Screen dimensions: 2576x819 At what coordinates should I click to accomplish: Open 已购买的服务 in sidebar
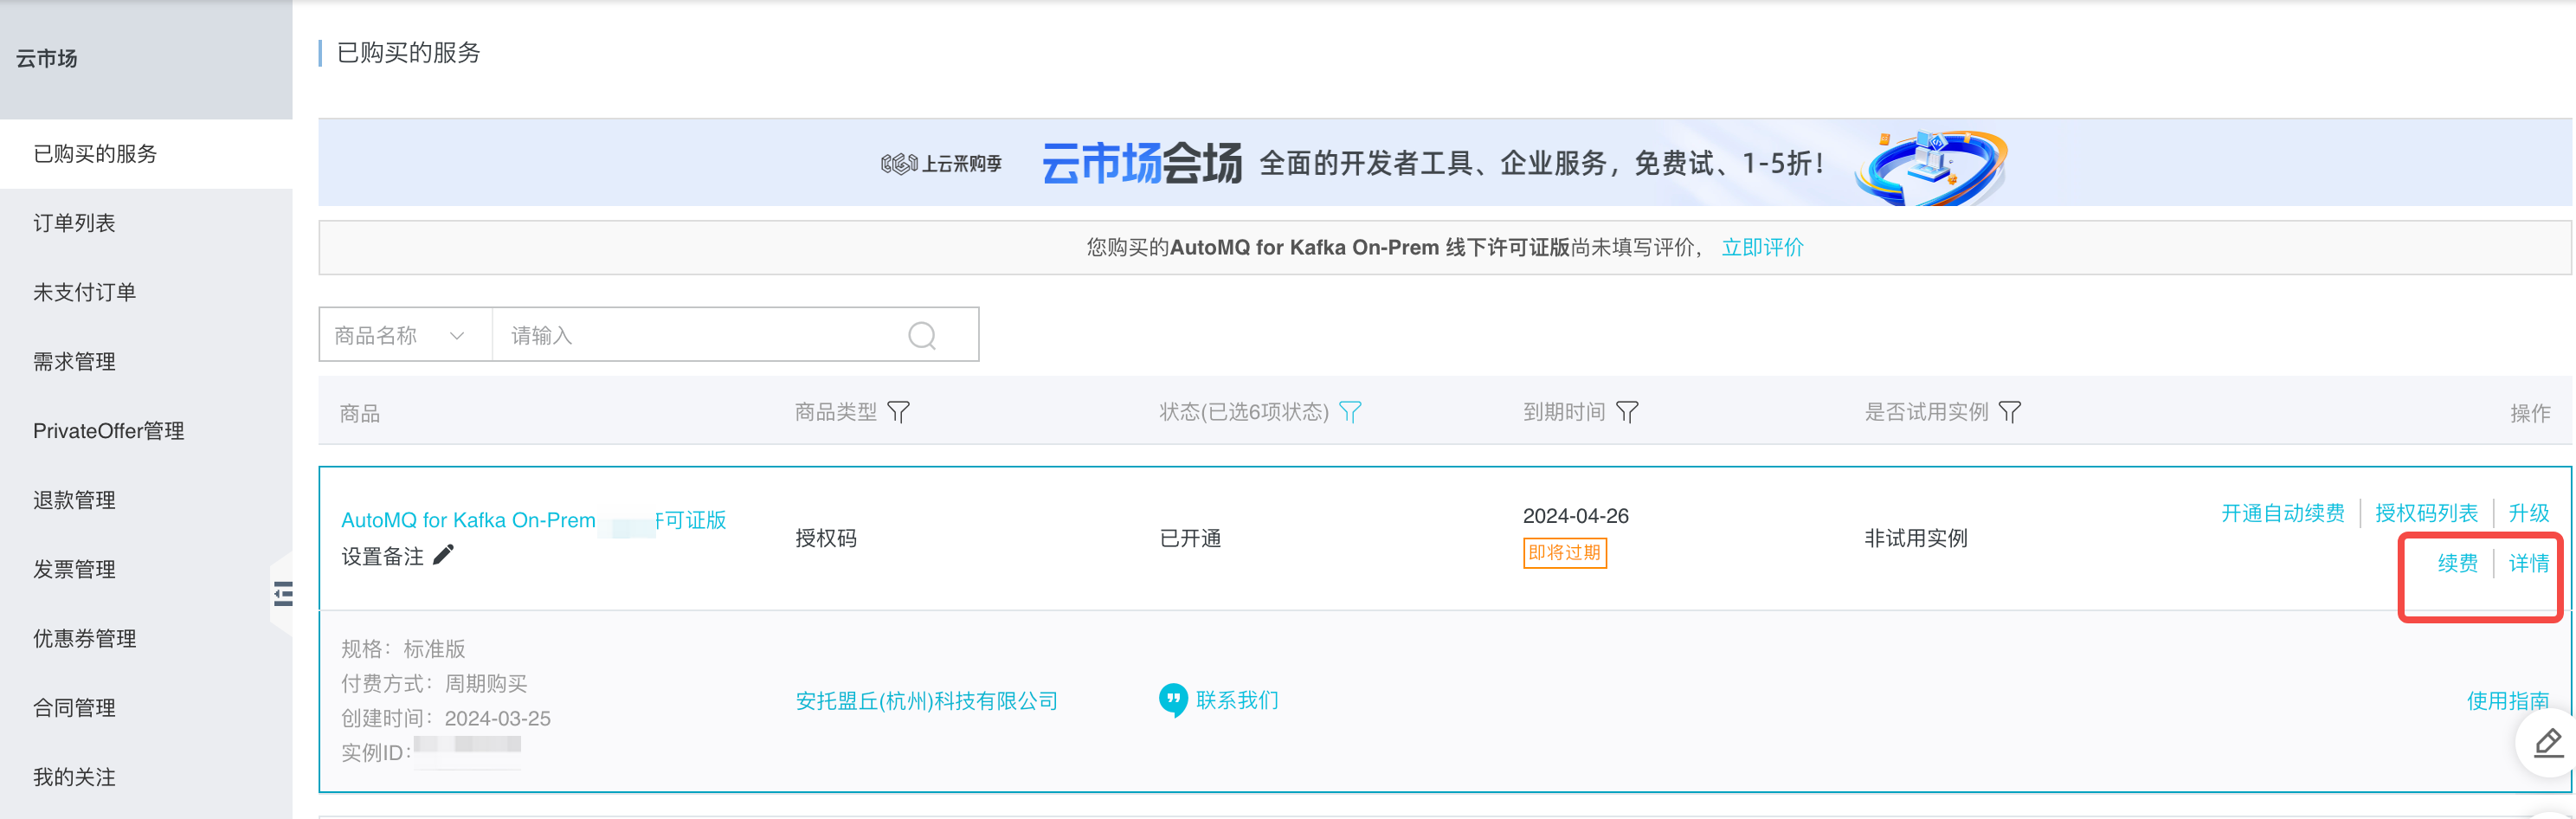coord(146,154)
